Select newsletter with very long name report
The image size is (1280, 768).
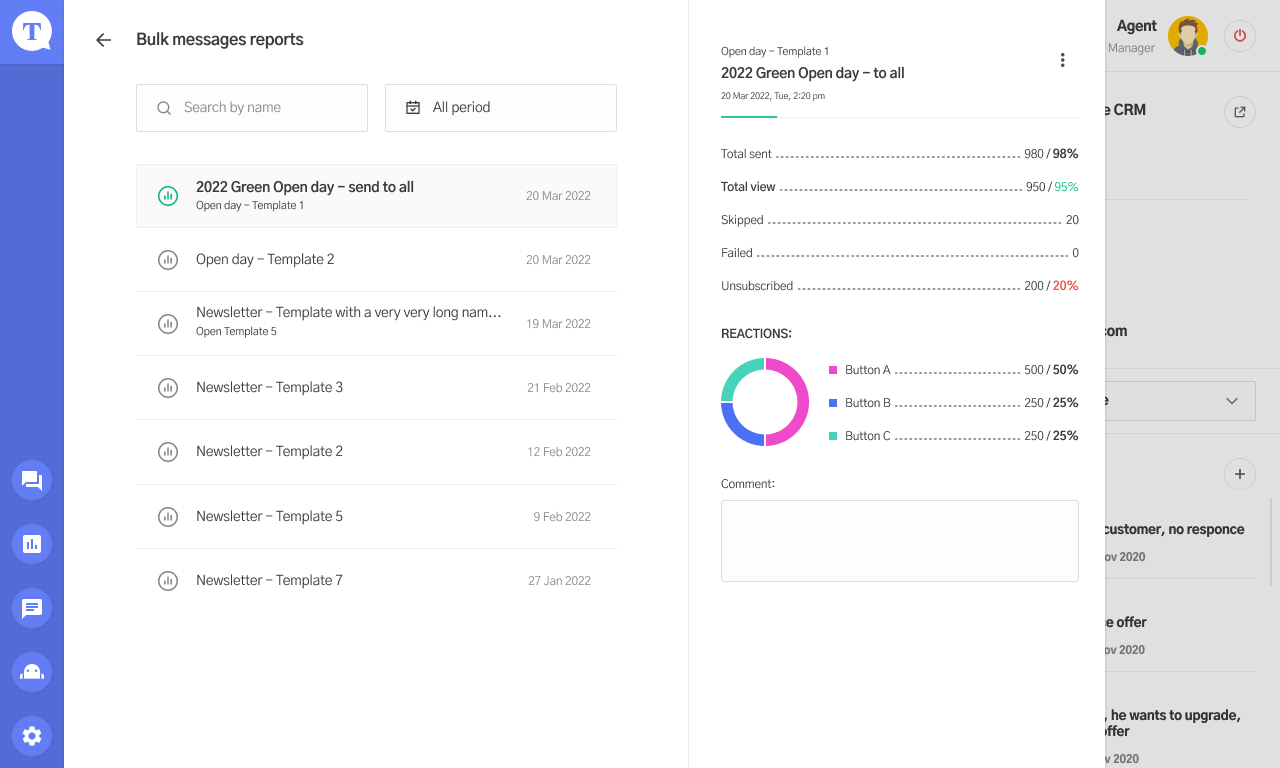click(x=376, y=324)
